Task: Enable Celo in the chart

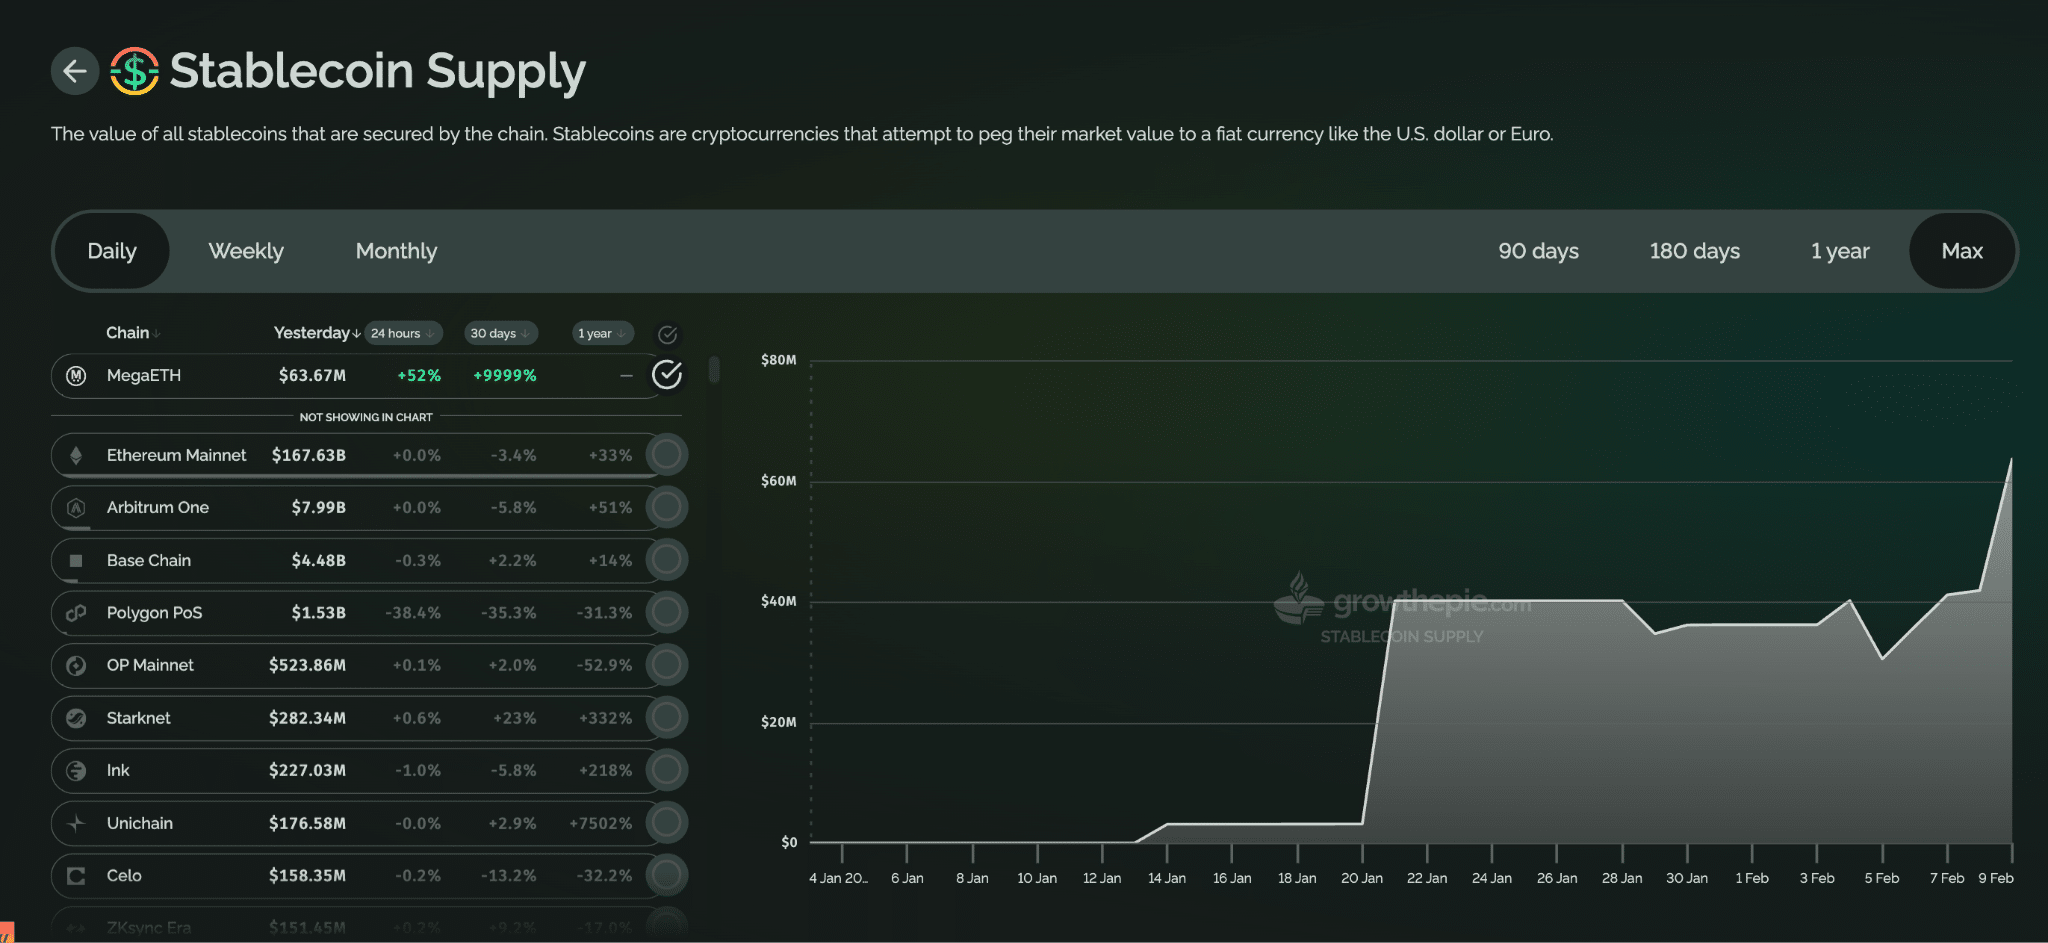Action: click(x=666, y=875)
